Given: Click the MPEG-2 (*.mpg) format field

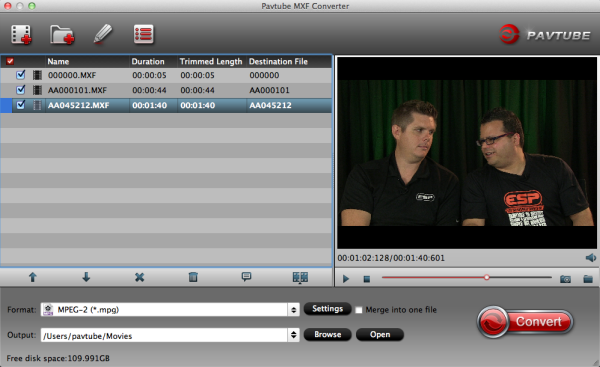Looking at the screenshot, I should pos(165,310).
